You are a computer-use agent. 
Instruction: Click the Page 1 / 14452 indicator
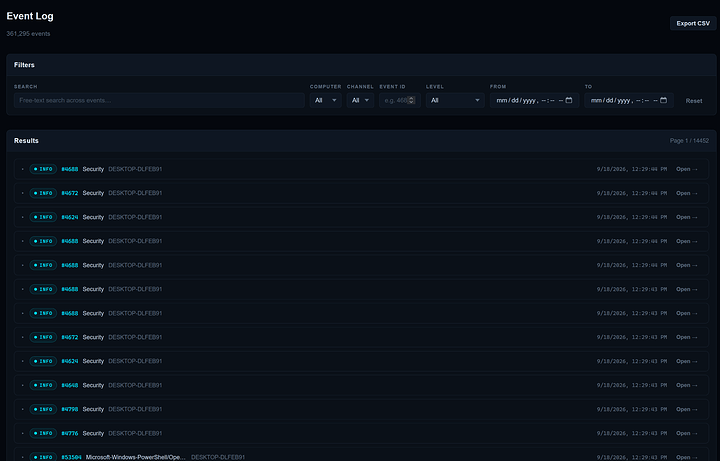tap(689, 141)
